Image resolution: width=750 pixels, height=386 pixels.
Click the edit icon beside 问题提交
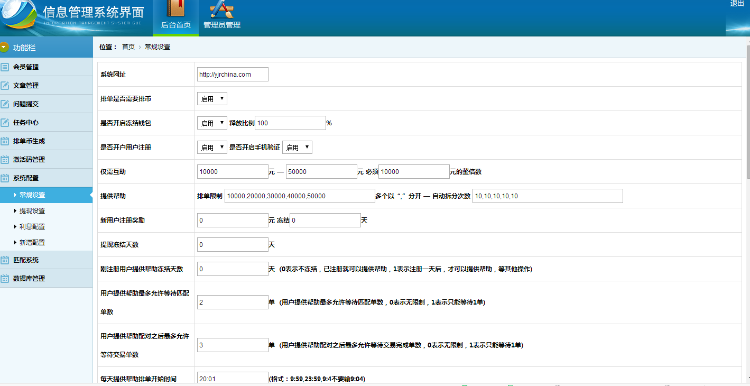5,104
